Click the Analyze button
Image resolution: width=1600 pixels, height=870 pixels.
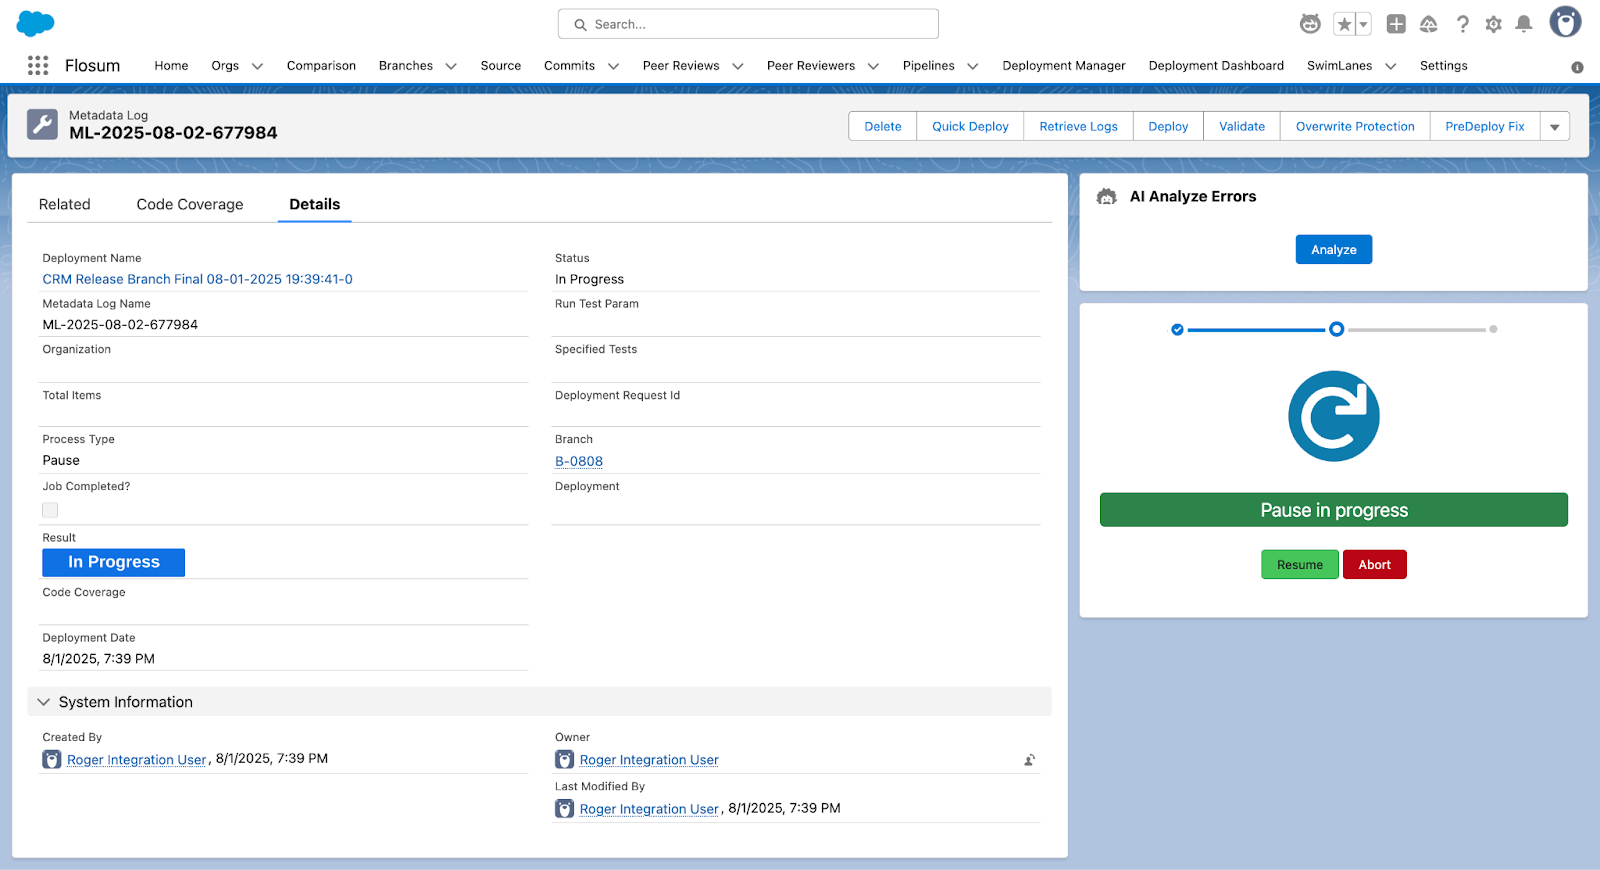[1334, 250]
